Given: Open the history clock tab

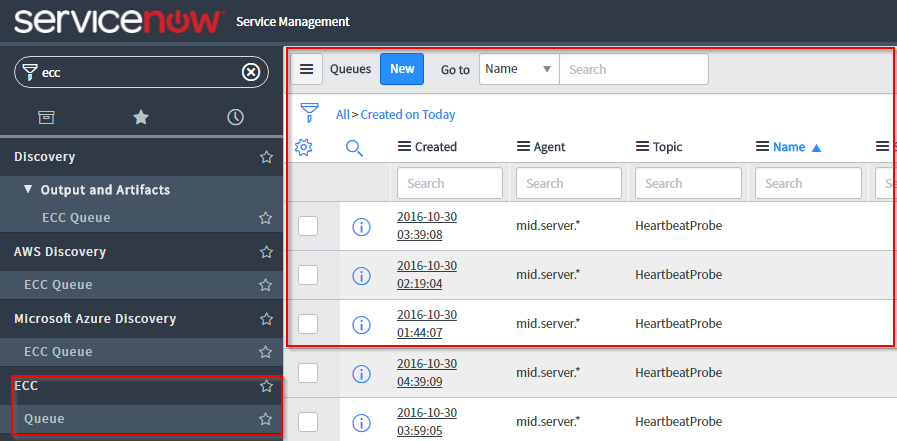Looking at the screenshot, I should point(235,118).
